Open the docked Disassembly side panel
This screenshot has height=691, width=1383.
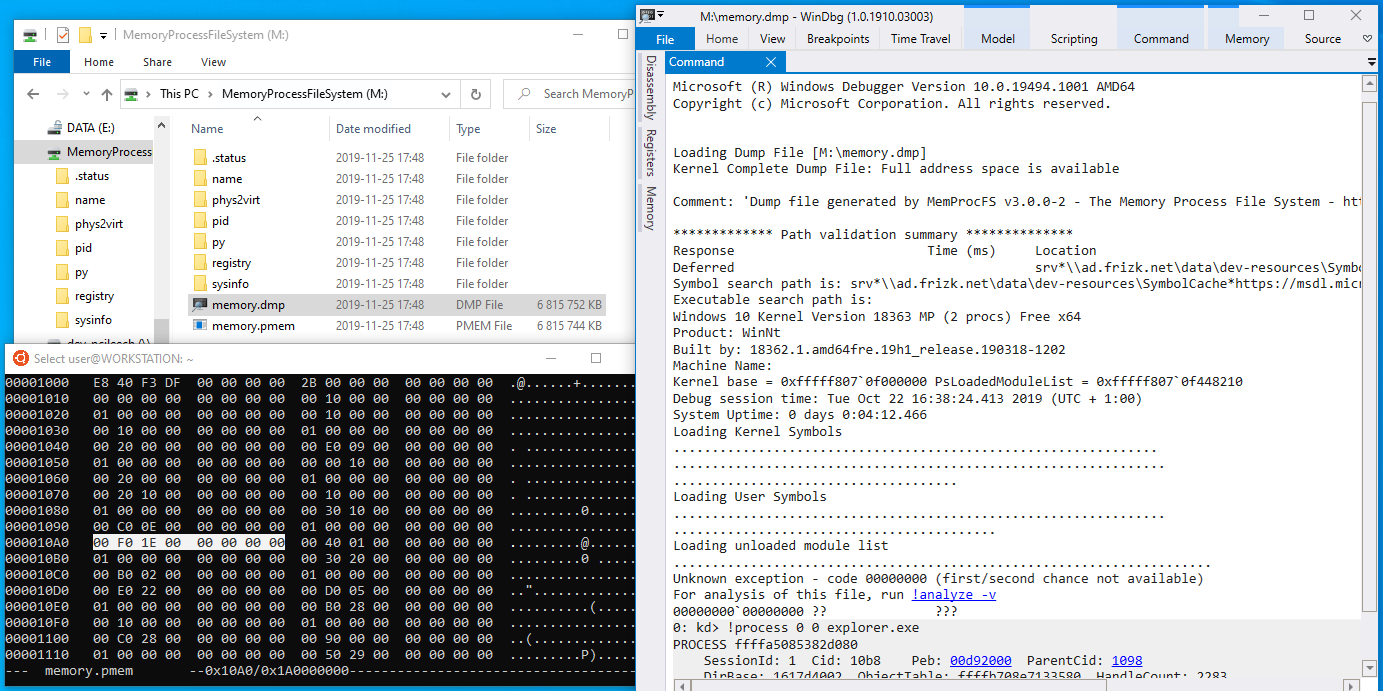point(650,86)
